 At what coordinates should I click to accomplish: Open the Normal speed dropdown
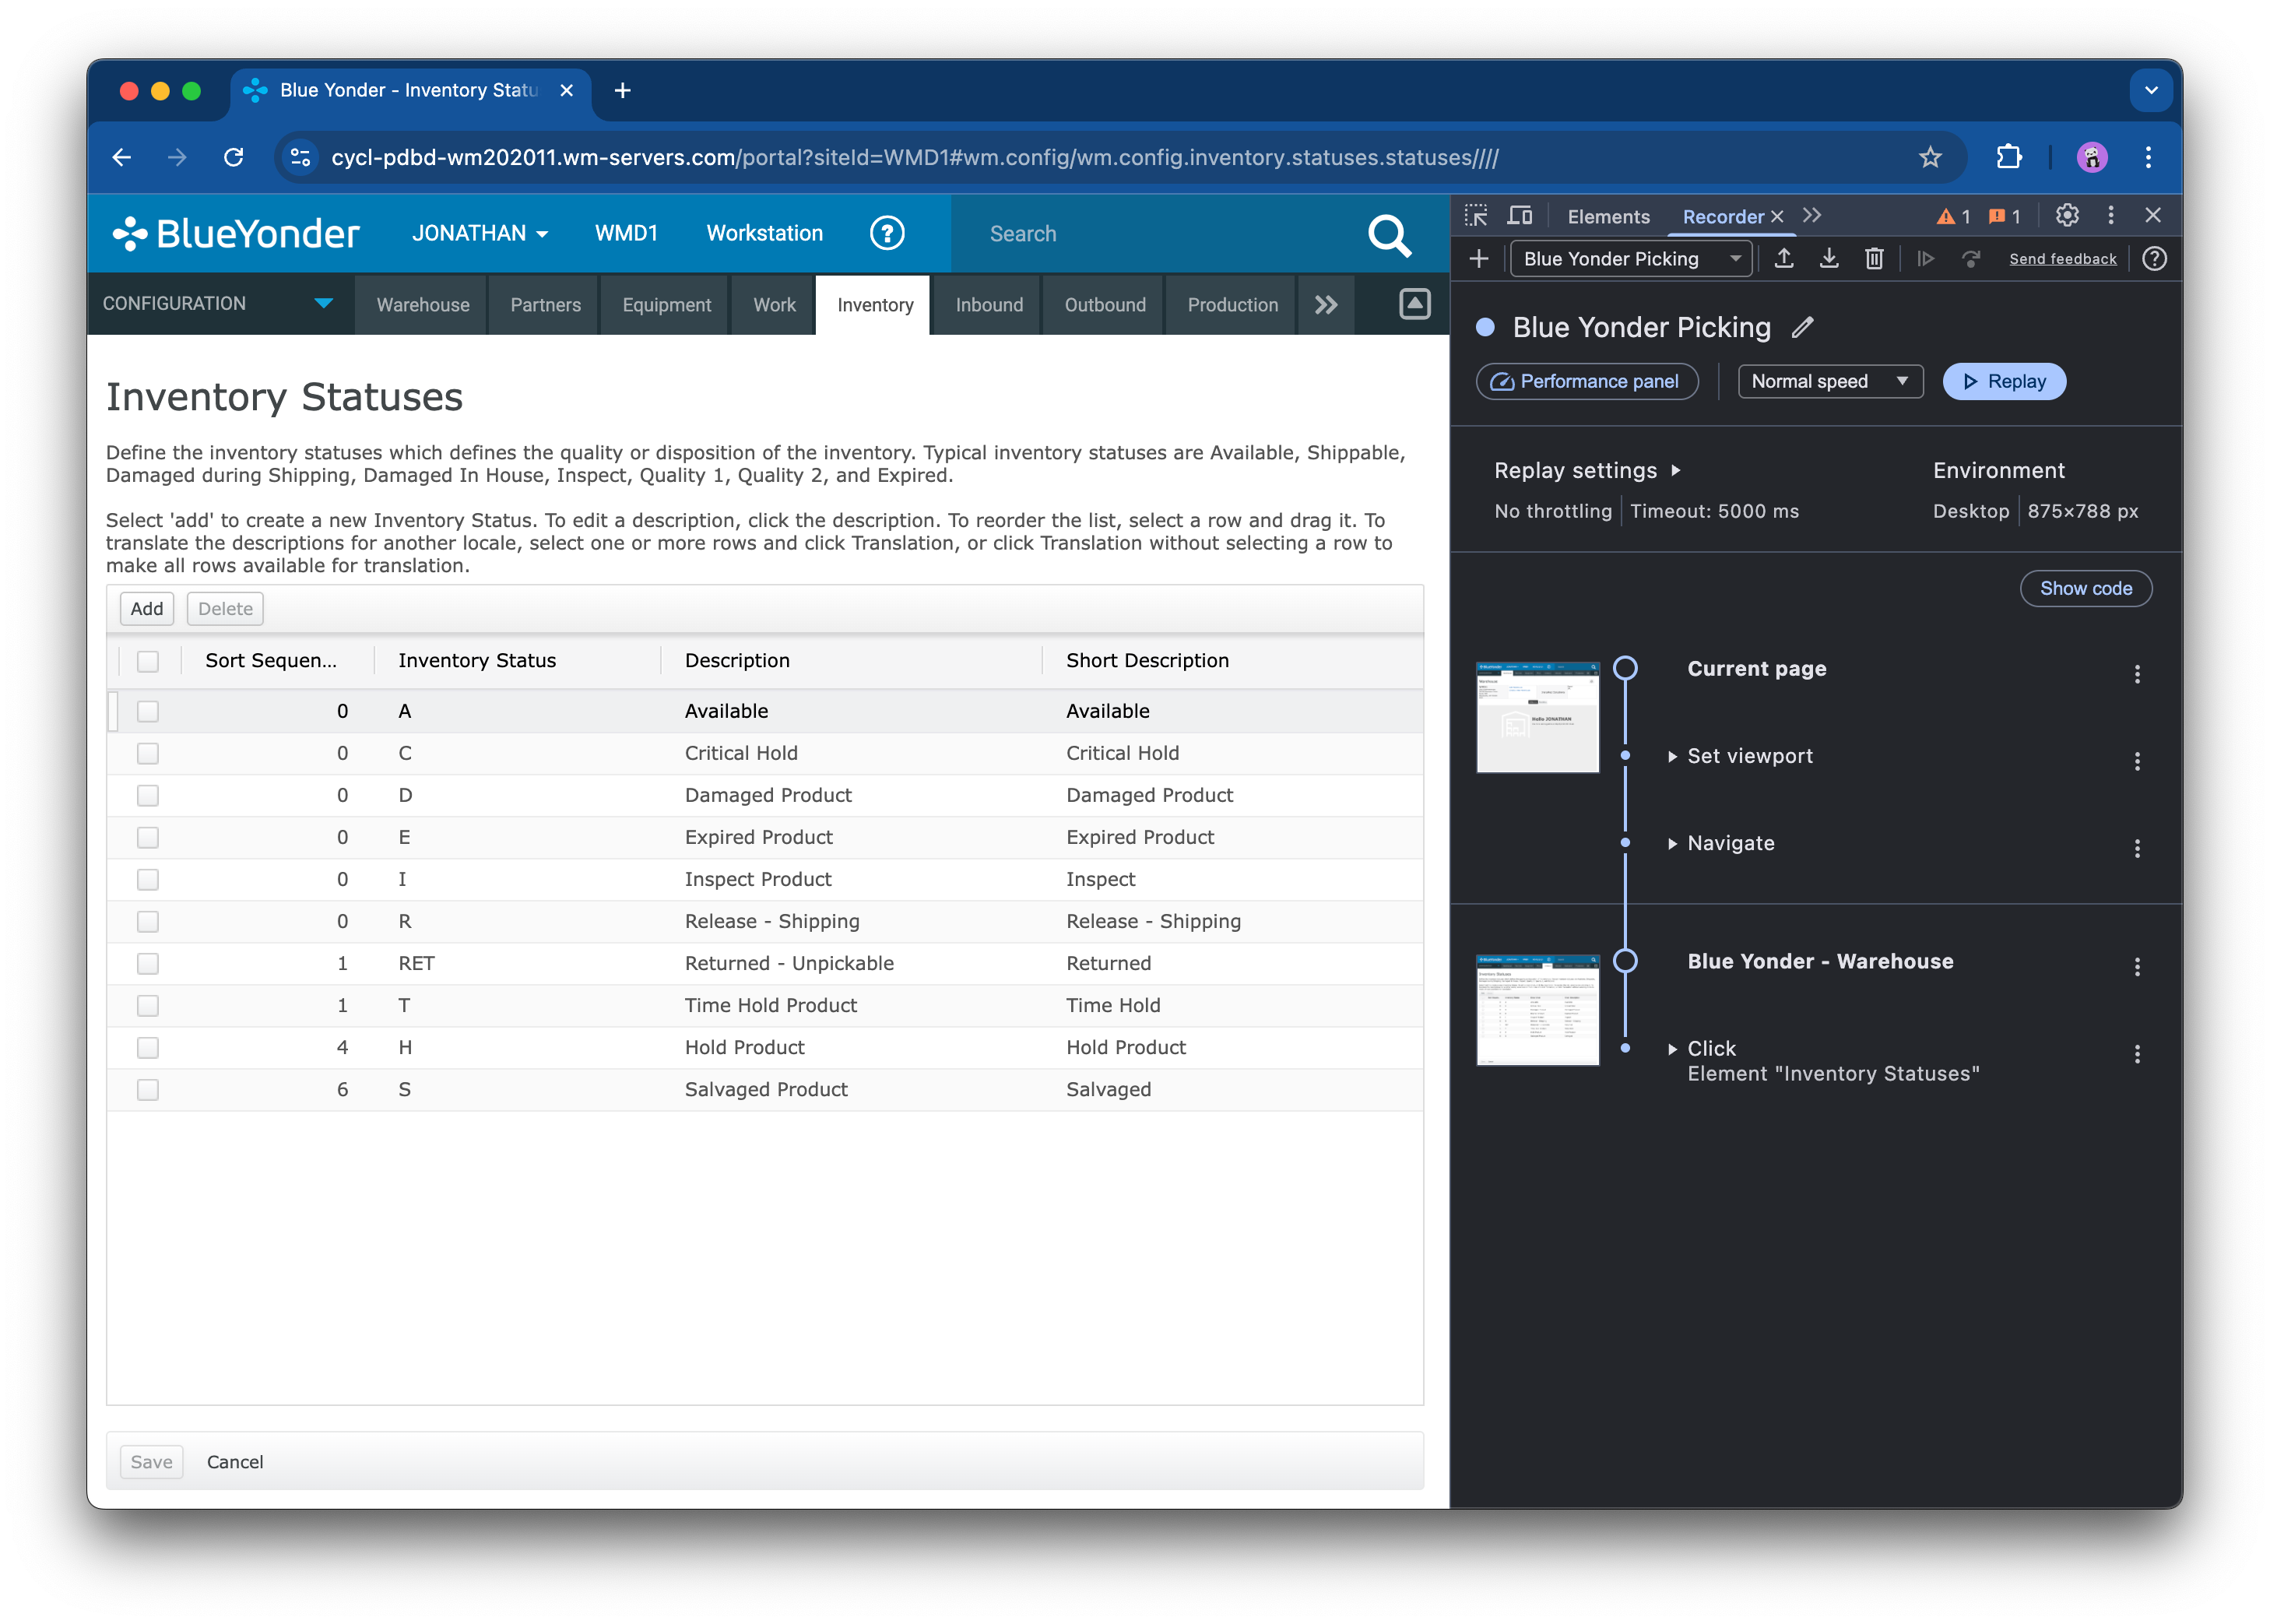tap(1829, 381)
